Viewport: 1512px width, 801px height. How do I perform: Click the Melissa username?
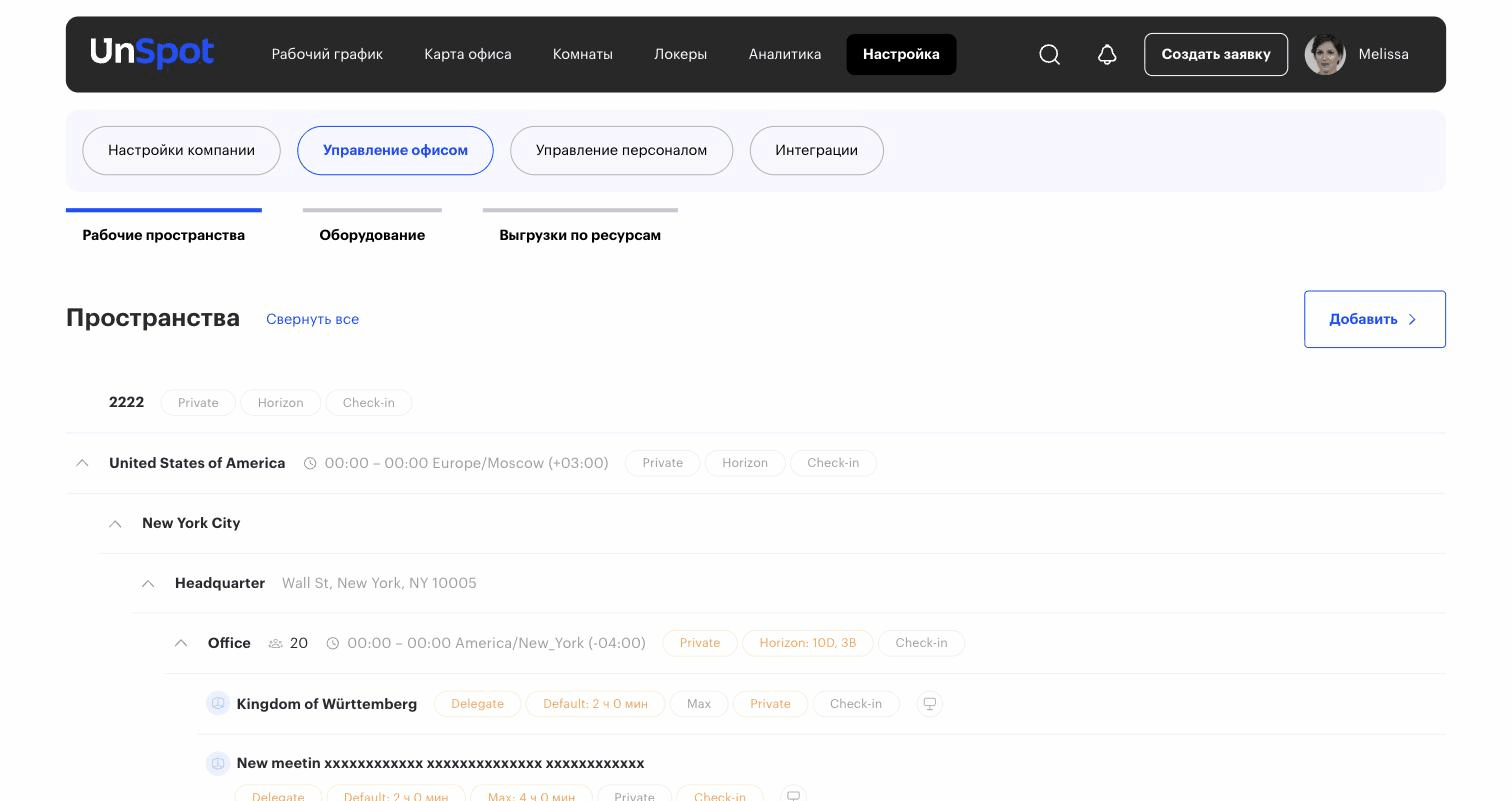(1383, 54)
